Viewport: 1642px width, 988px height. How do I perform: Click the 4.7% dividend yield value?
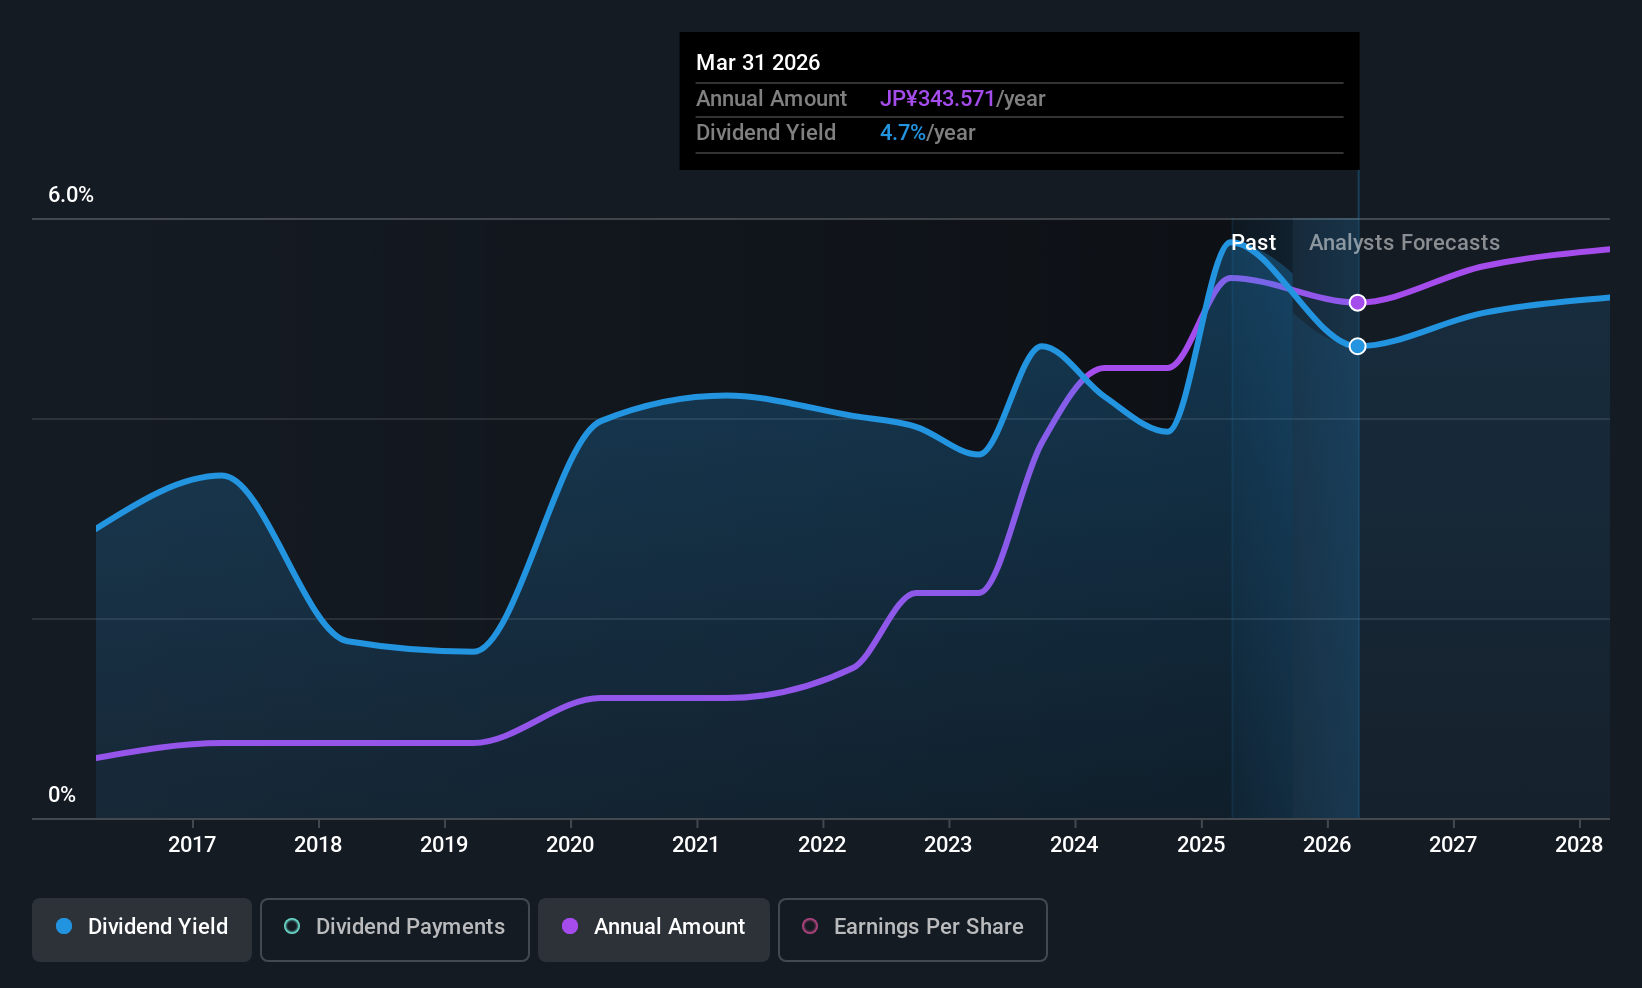point(903,133)
